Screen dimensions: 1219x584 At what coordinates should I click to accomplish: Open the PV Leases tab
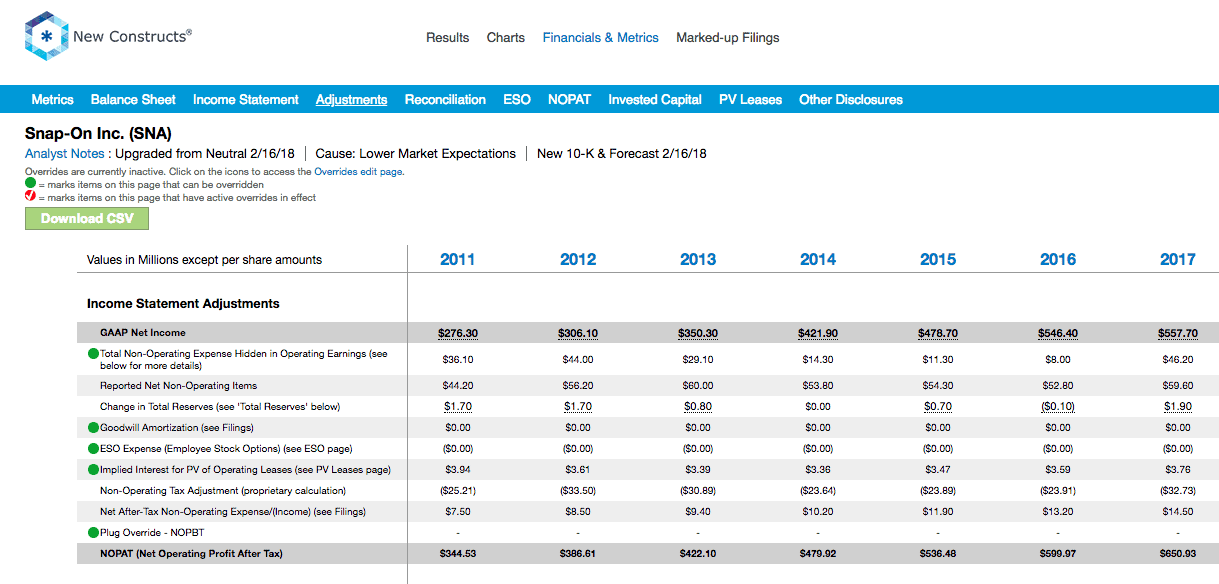point(750,100)
